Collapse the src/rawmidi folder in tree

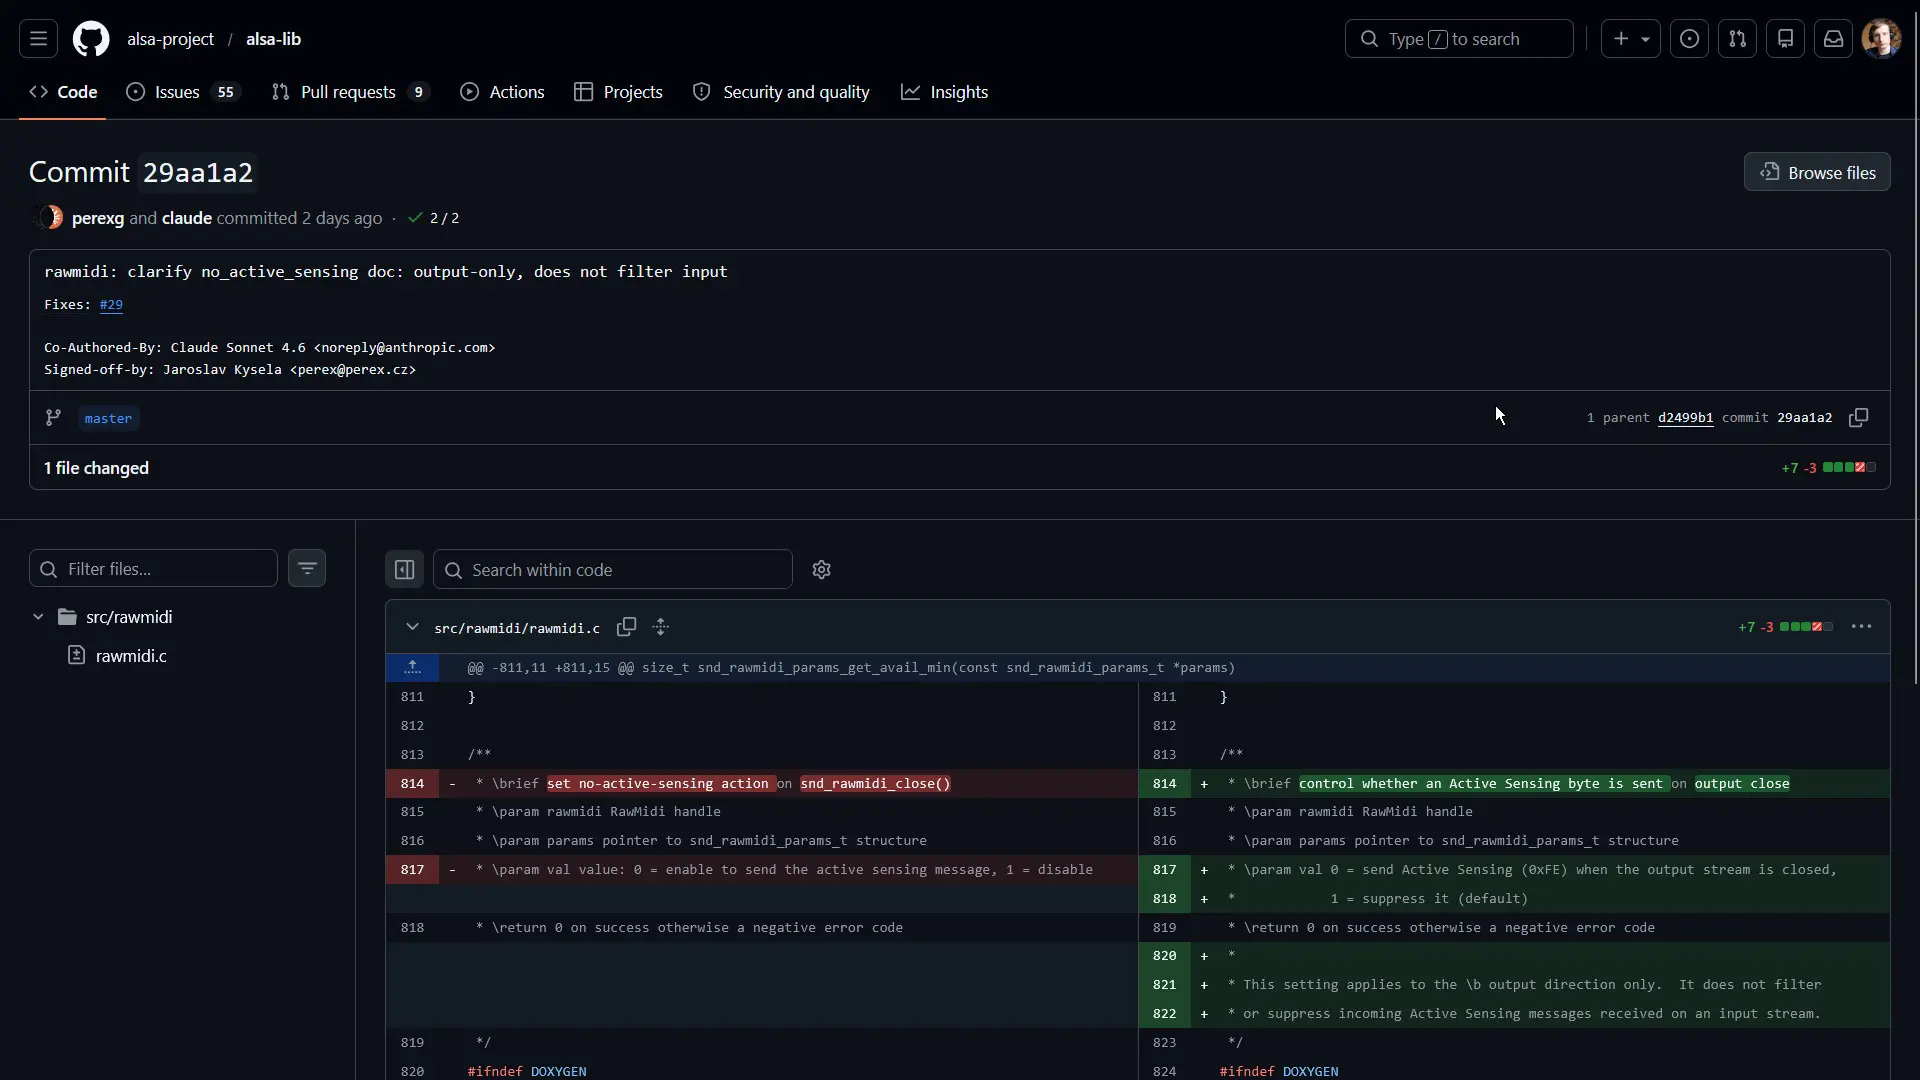[38, 617]
